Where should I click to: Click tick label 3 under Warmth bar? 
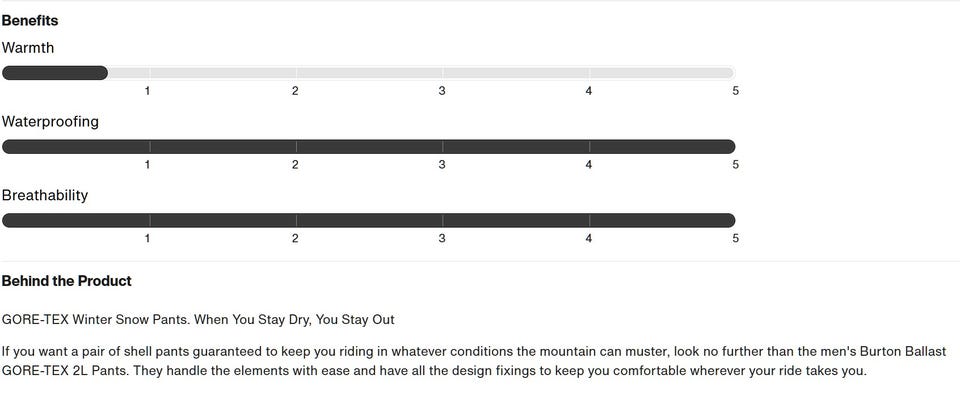(442, 91)
